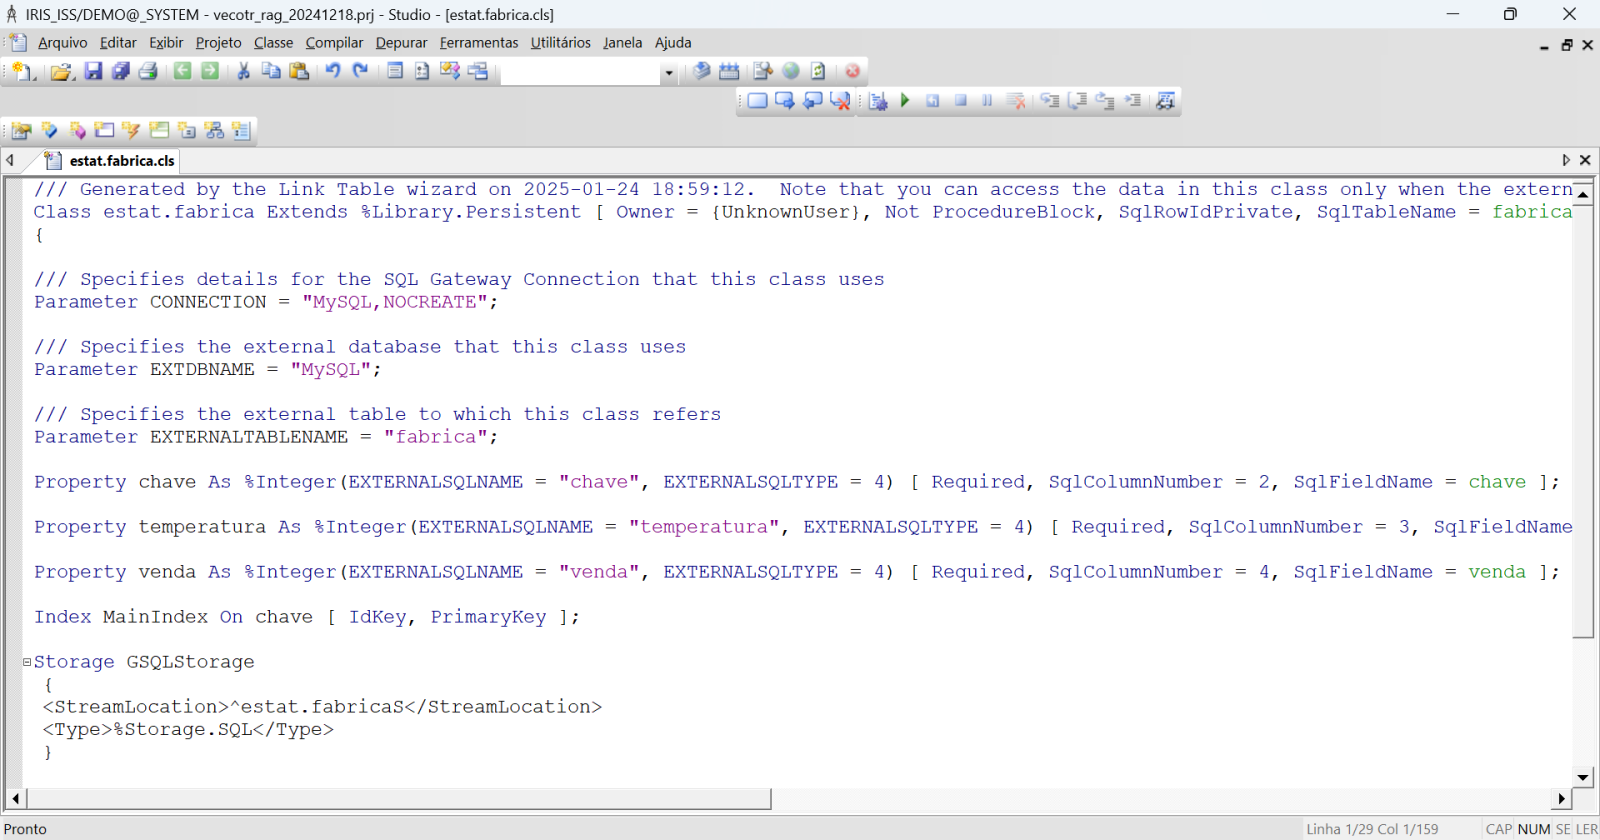Close the estat.fabrica.cls document tab

point(1585,160)
